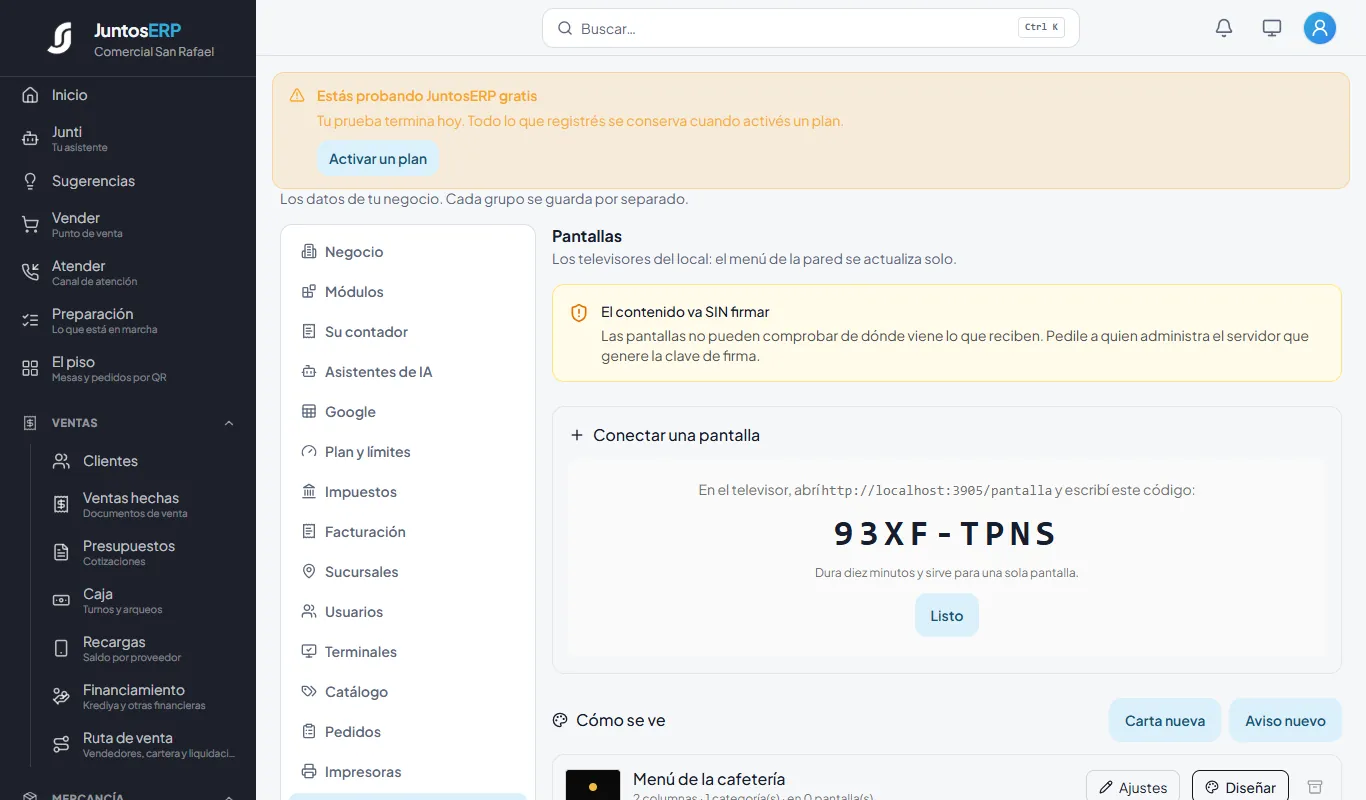The image size is (1366, 800).
Task: Click Carta nueva button
Action: (x=1165, y=720)
